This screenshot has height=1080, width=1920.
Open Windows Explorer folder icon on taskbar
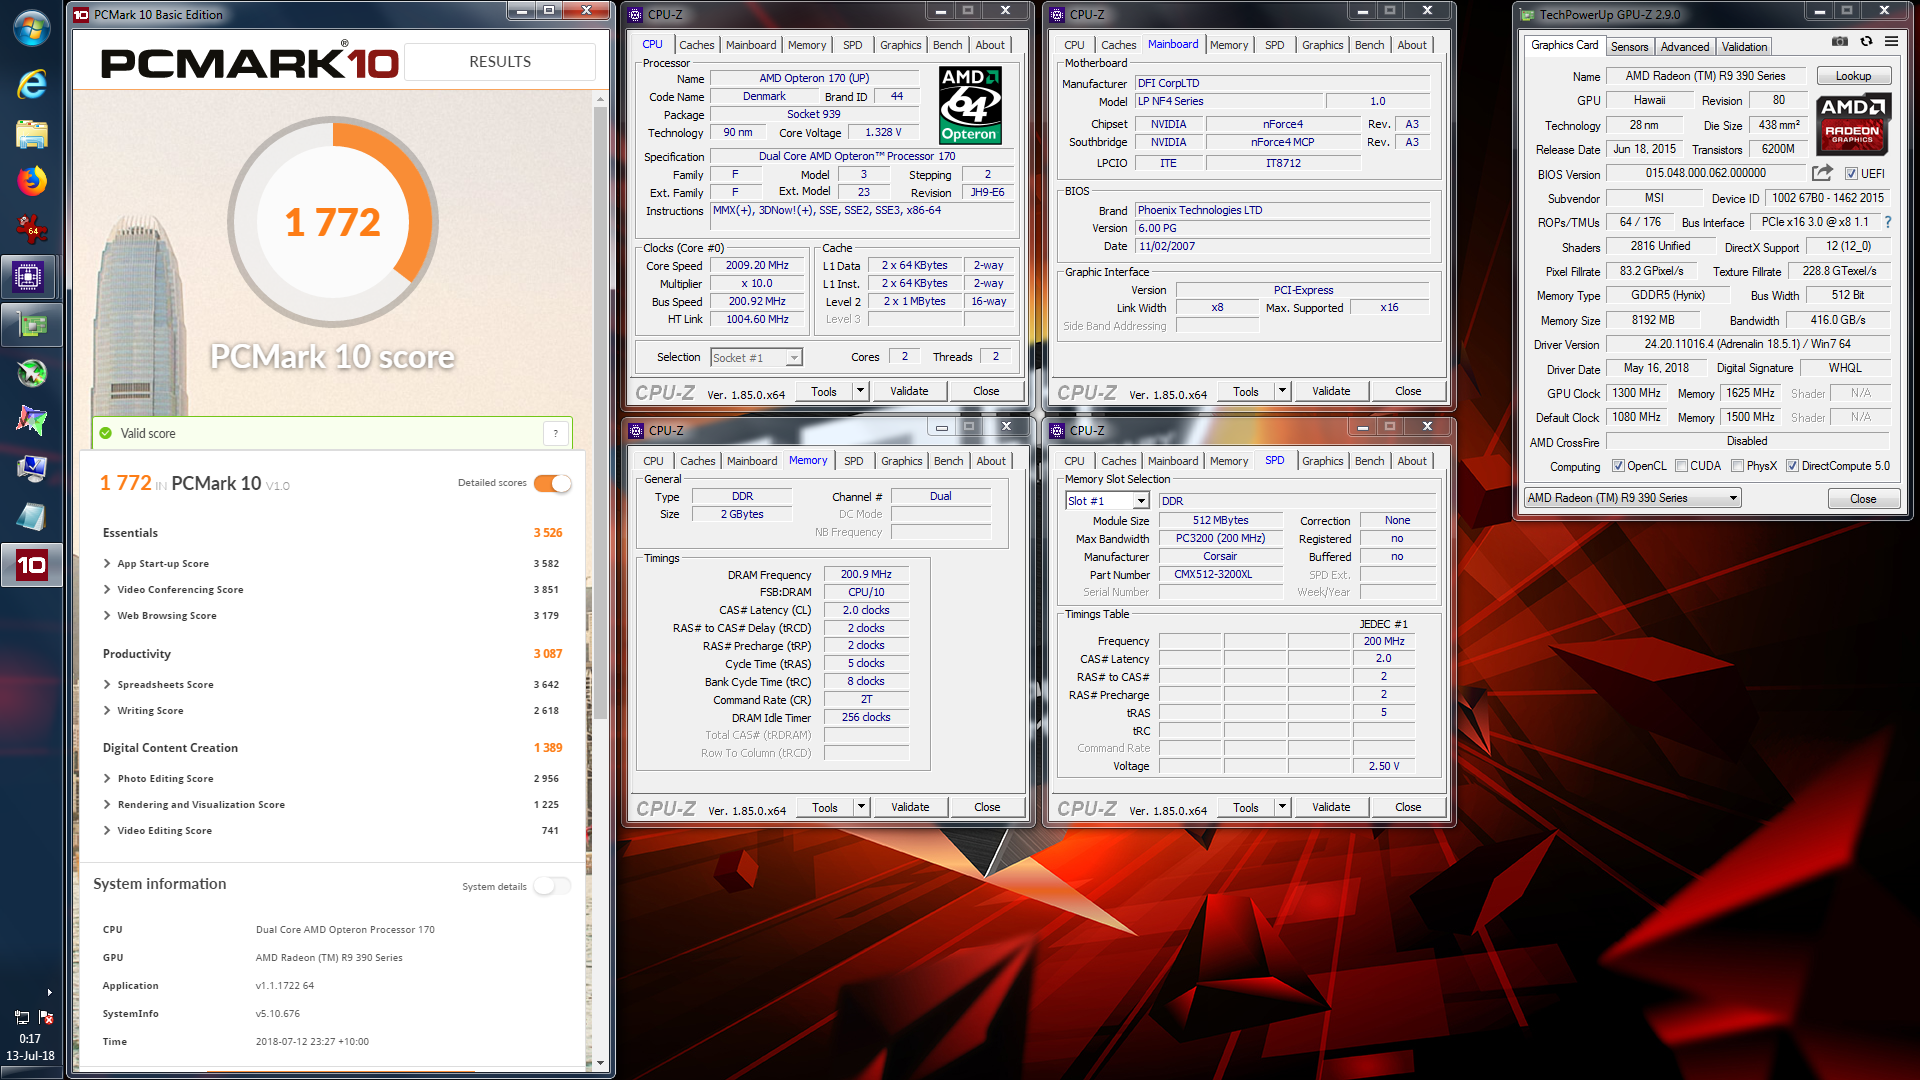[x=31, y=133]
